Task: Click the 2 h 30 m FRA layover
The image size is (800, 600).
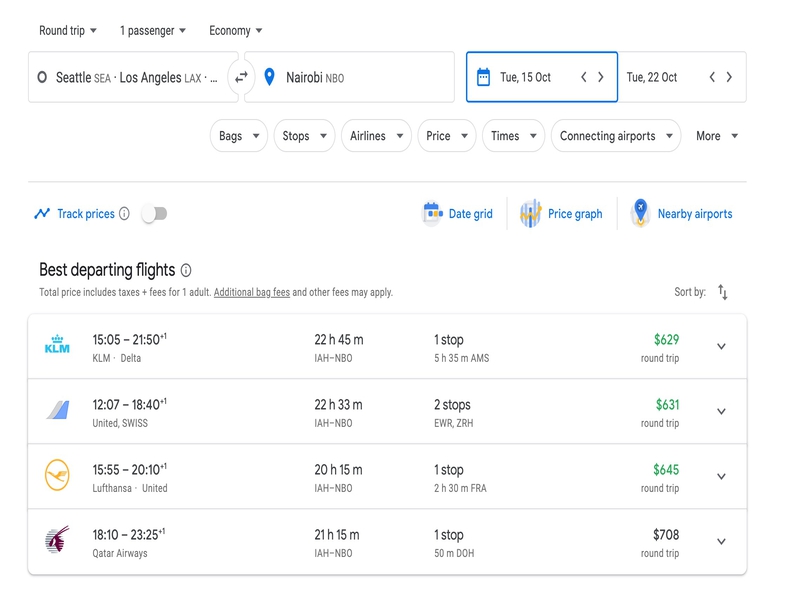Action: pos(460,488)
